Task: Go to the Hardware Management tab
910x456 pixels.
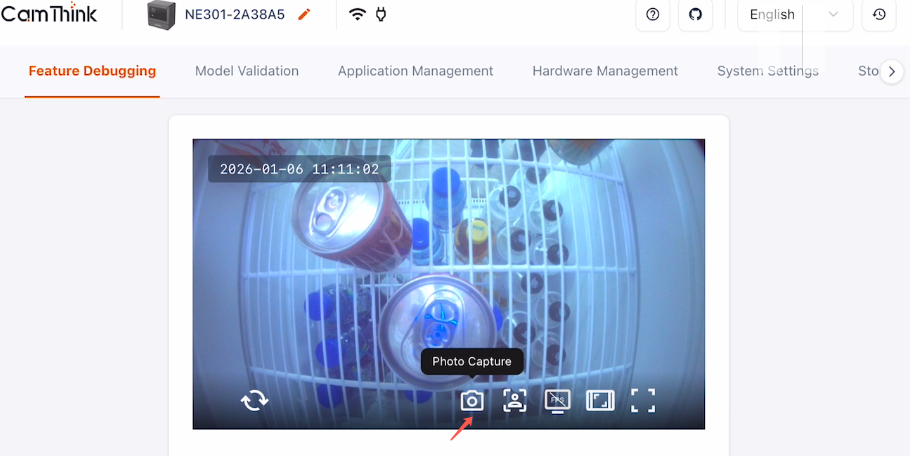Action: (x=605, y=71)
